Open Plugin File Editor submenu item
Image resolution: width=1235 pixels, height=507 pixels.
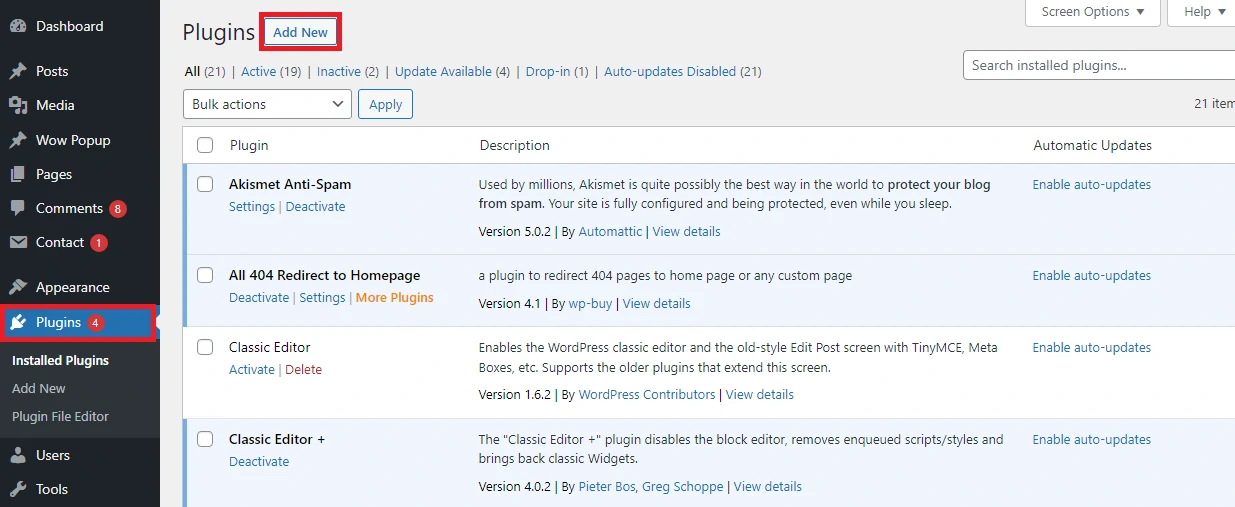[60, 416]
